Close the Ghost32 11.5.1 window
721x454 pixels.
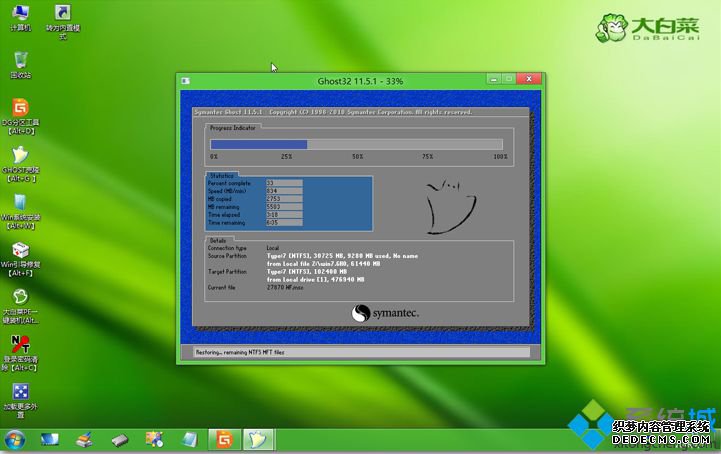pos(529,79)
